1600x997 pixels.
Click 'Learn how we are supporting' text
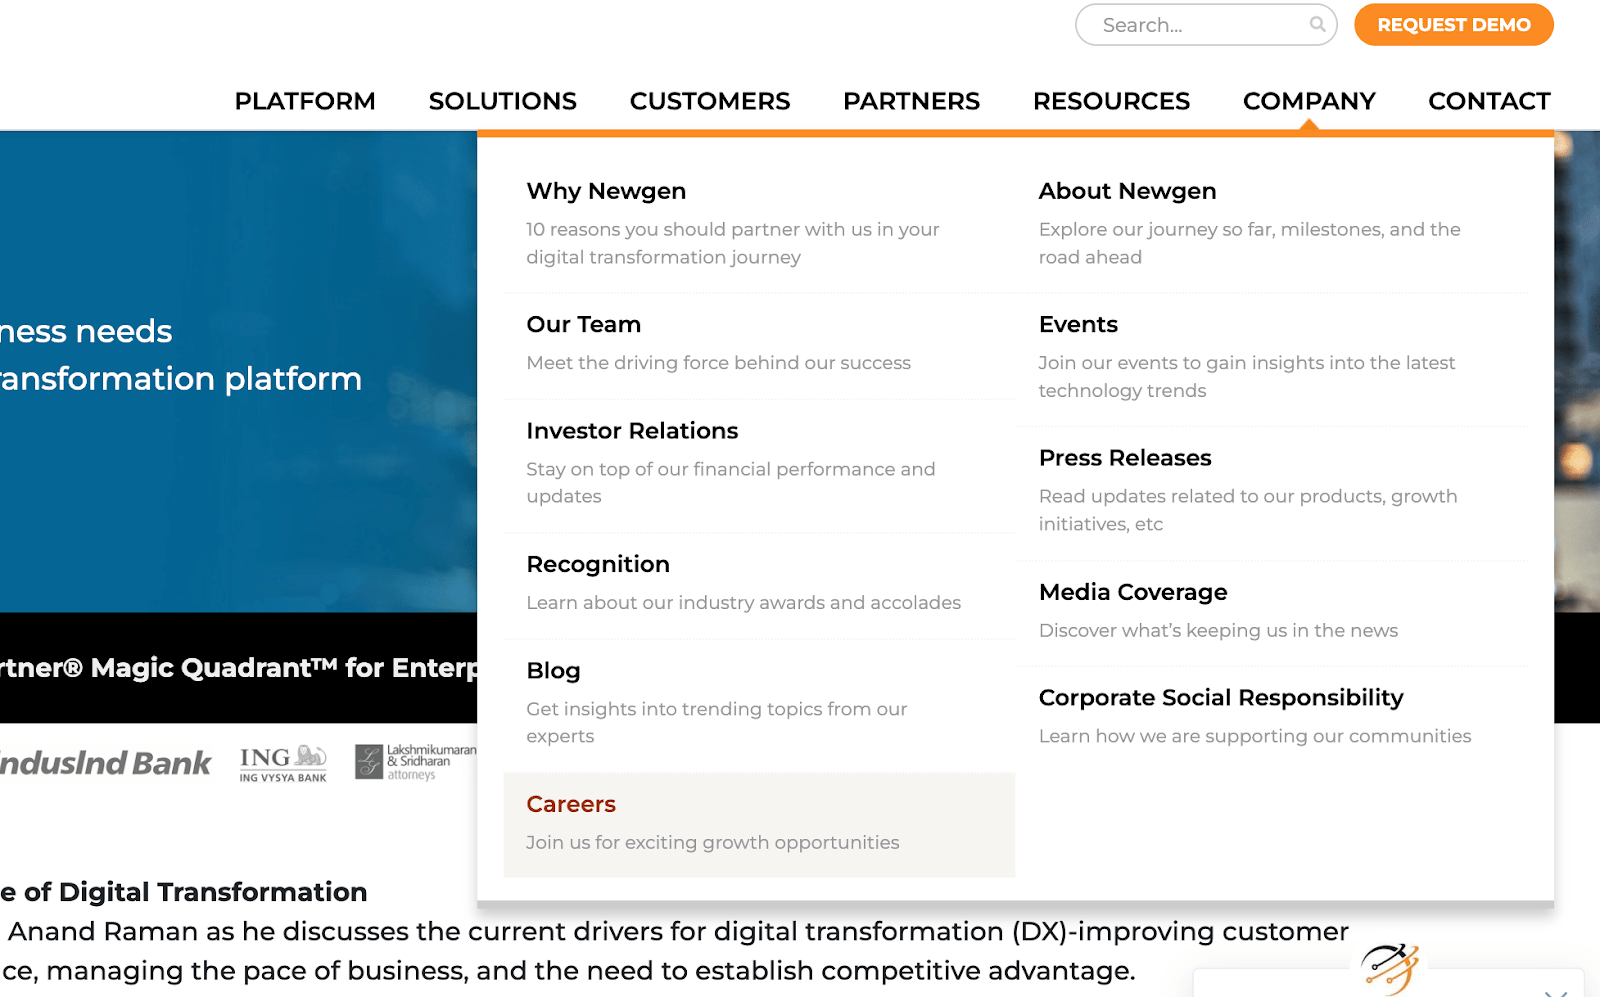[1254, 736]
